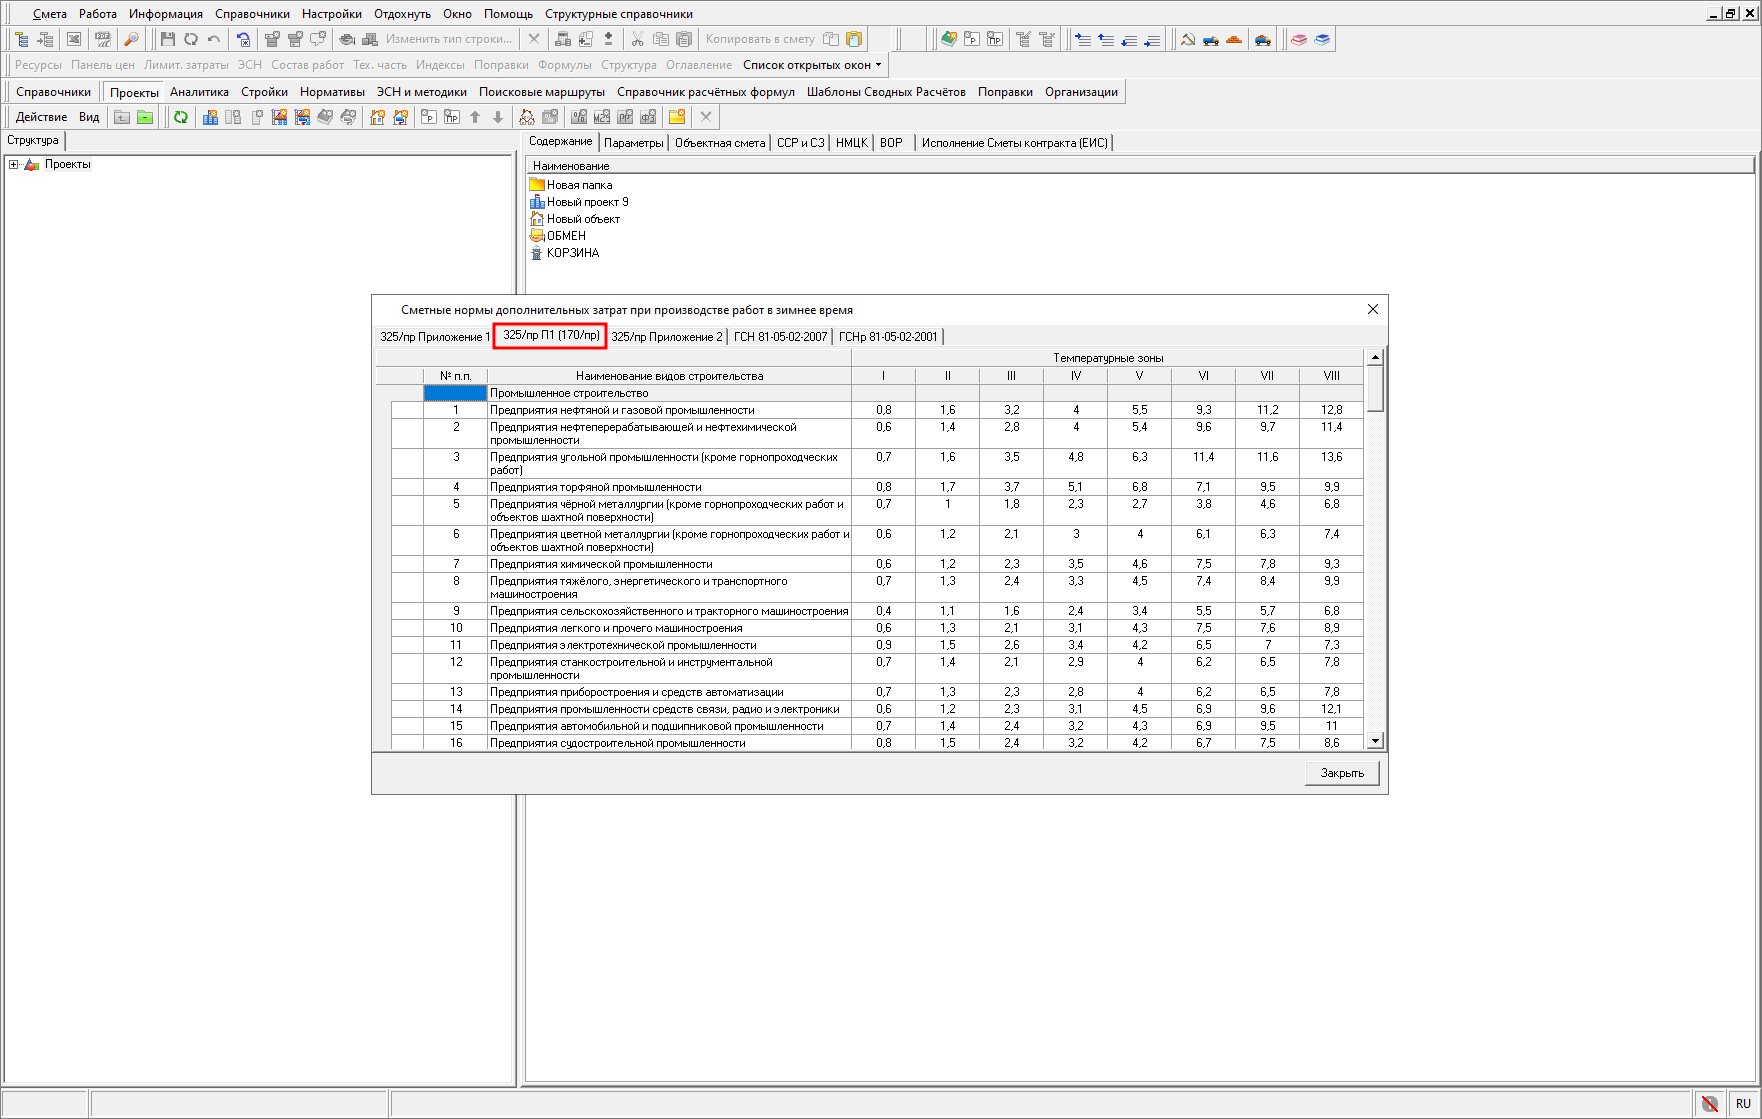
Task: Select the blue truck machinery icon
Action: tap(1211, 39)
